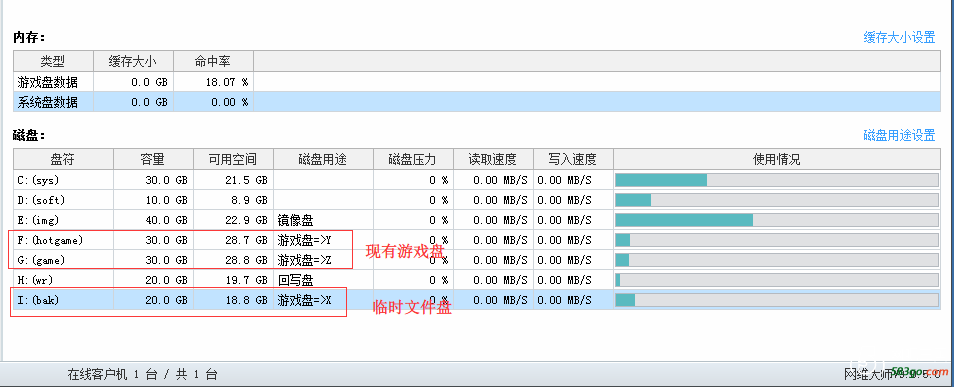Click the D: disk usage bar
The image size is (954, 387).
pos(777,200)
